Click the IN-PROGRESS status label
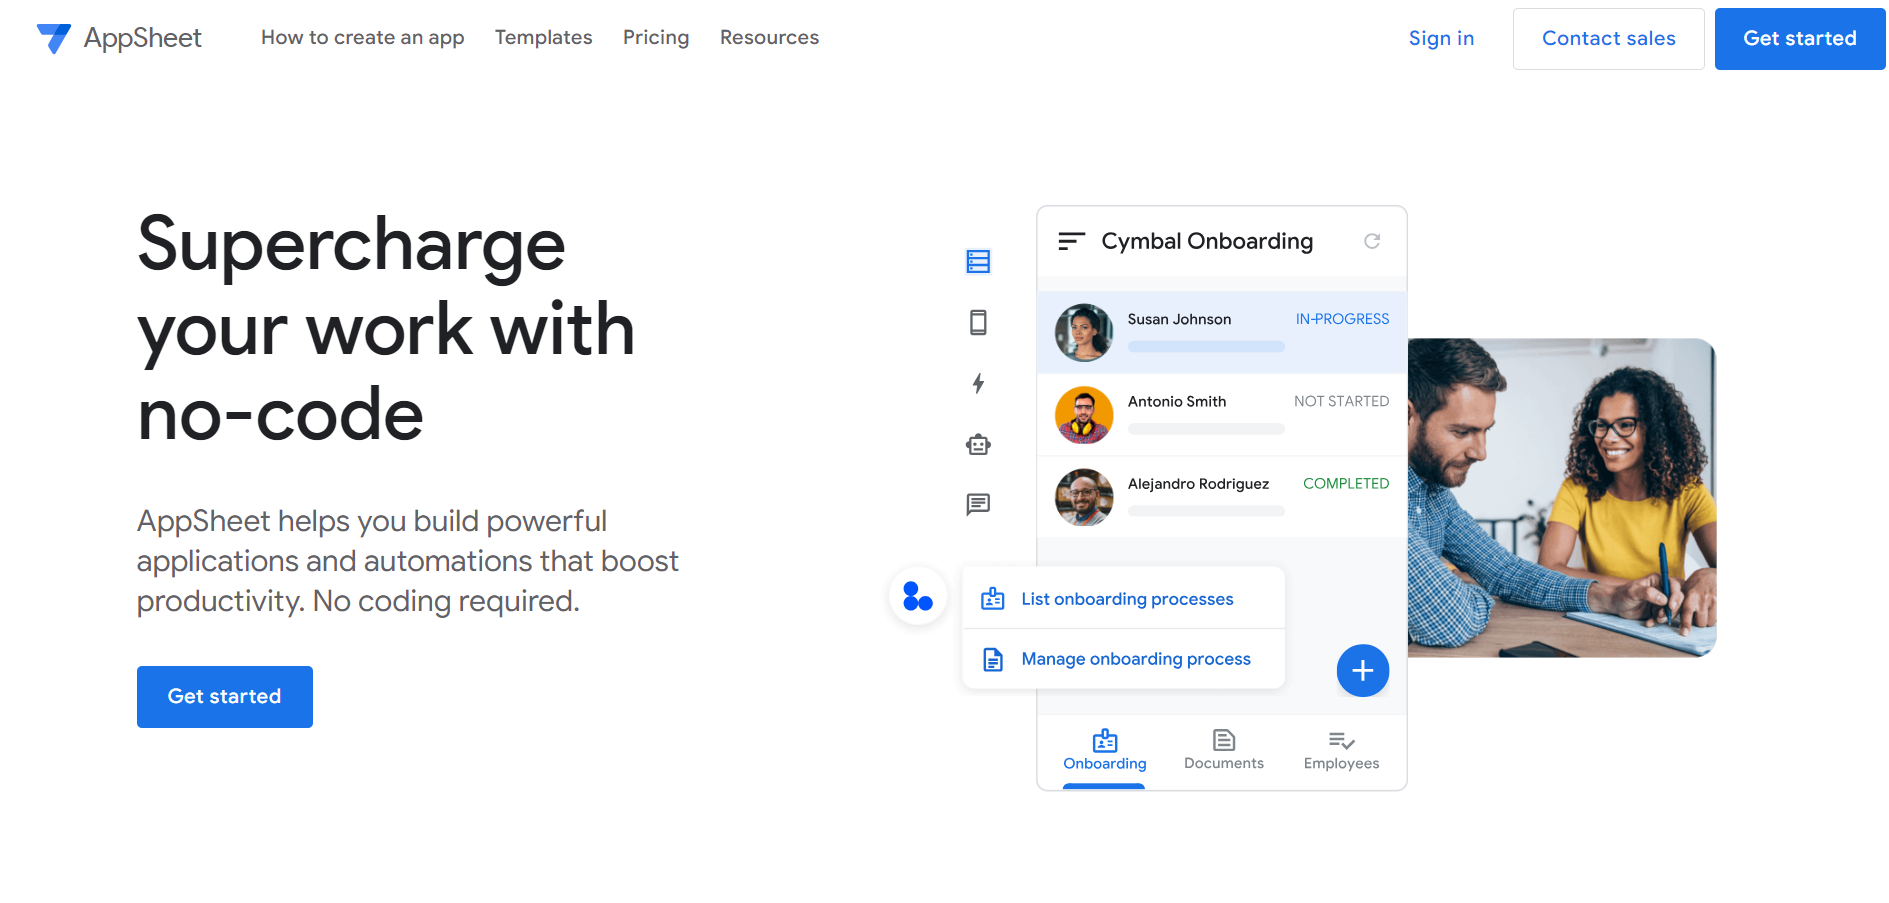This screenshot has width=1889, height=903. click(1342, 319)
